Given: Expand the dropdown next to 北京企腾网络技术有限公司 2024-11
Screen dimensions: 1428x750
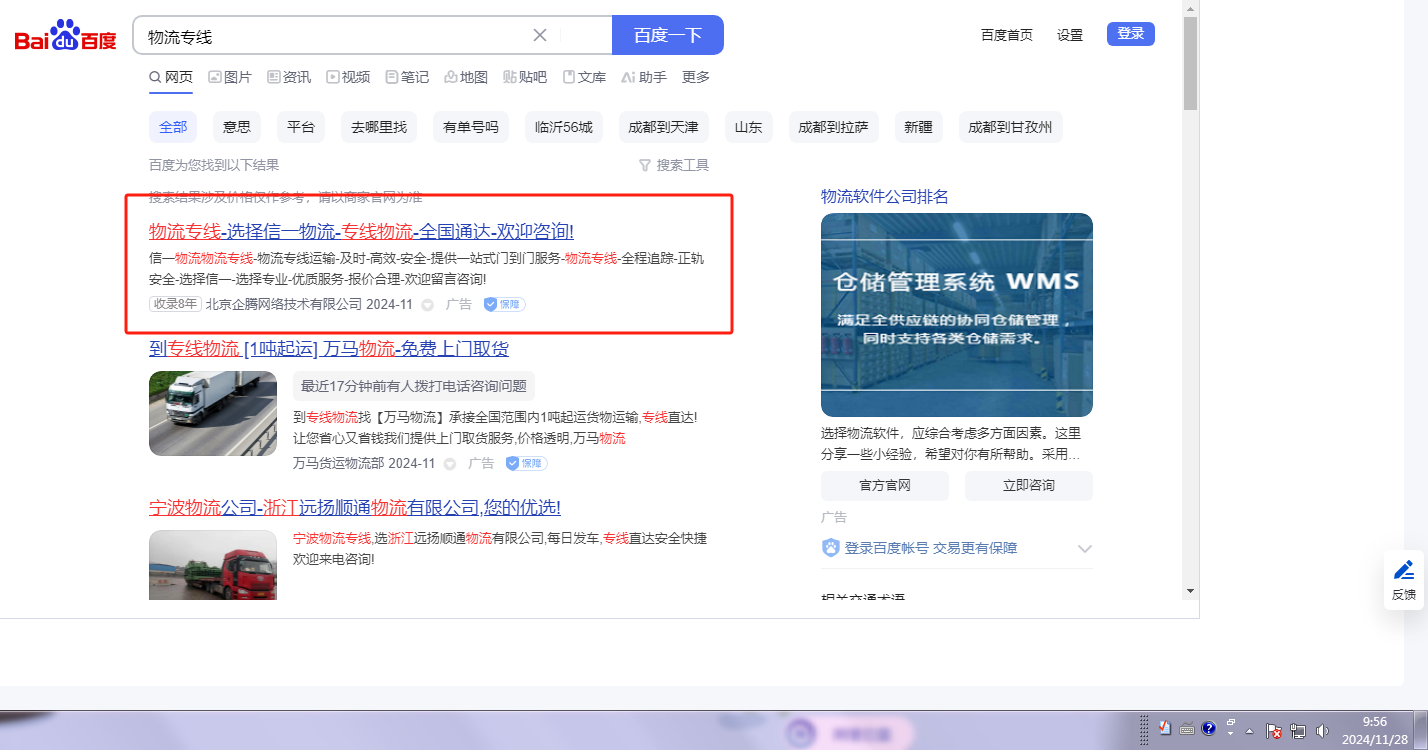Looking at the screenshot, I should point(427,304).
